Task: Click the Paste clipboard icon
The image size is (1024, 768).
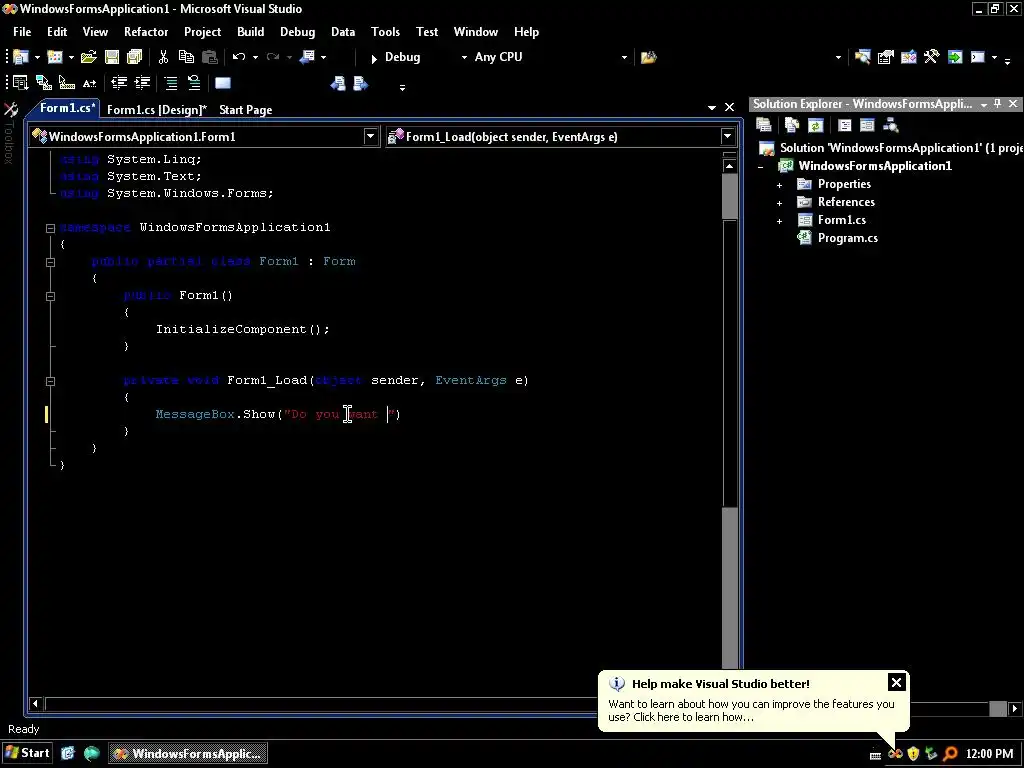Action: tap(210, 57)
